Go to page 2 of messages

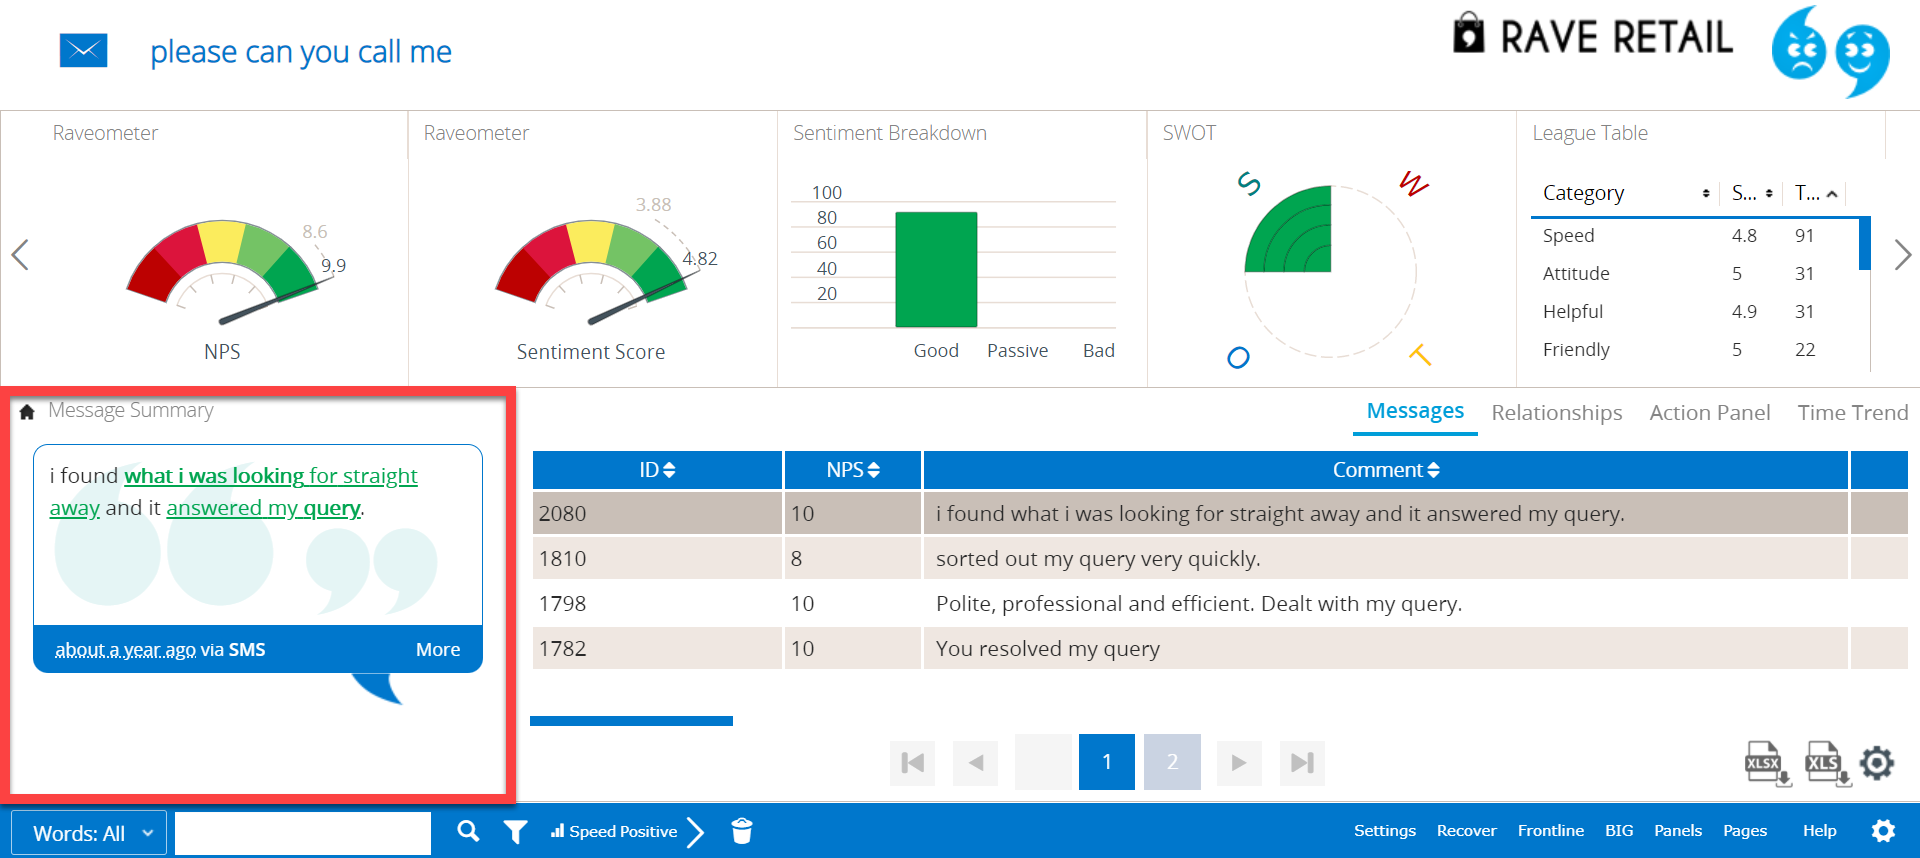1172,762
